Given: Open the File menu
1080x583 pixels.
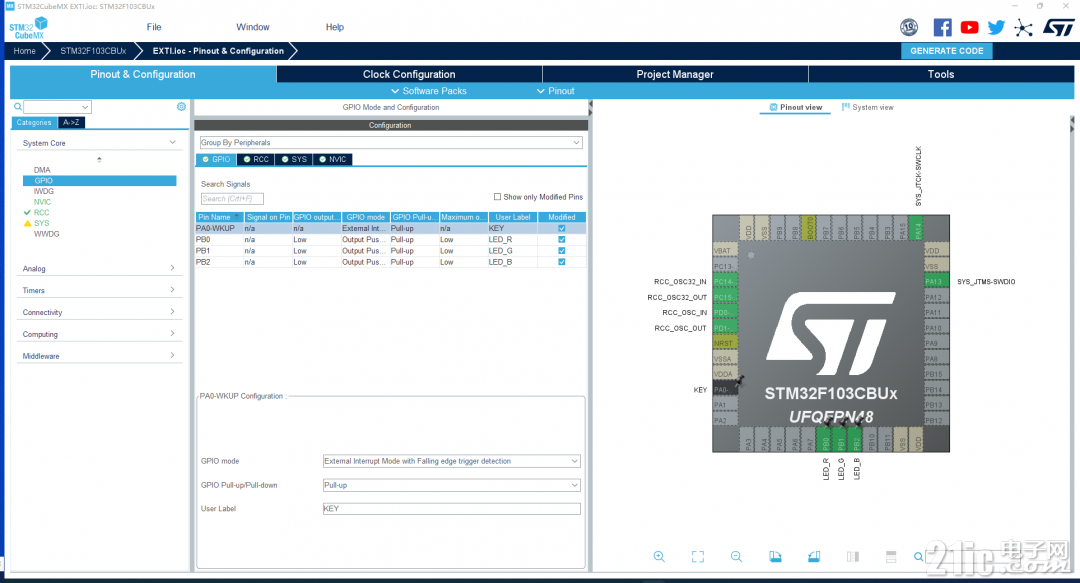Looking at the screenshot, I should [x=154, y=27].
